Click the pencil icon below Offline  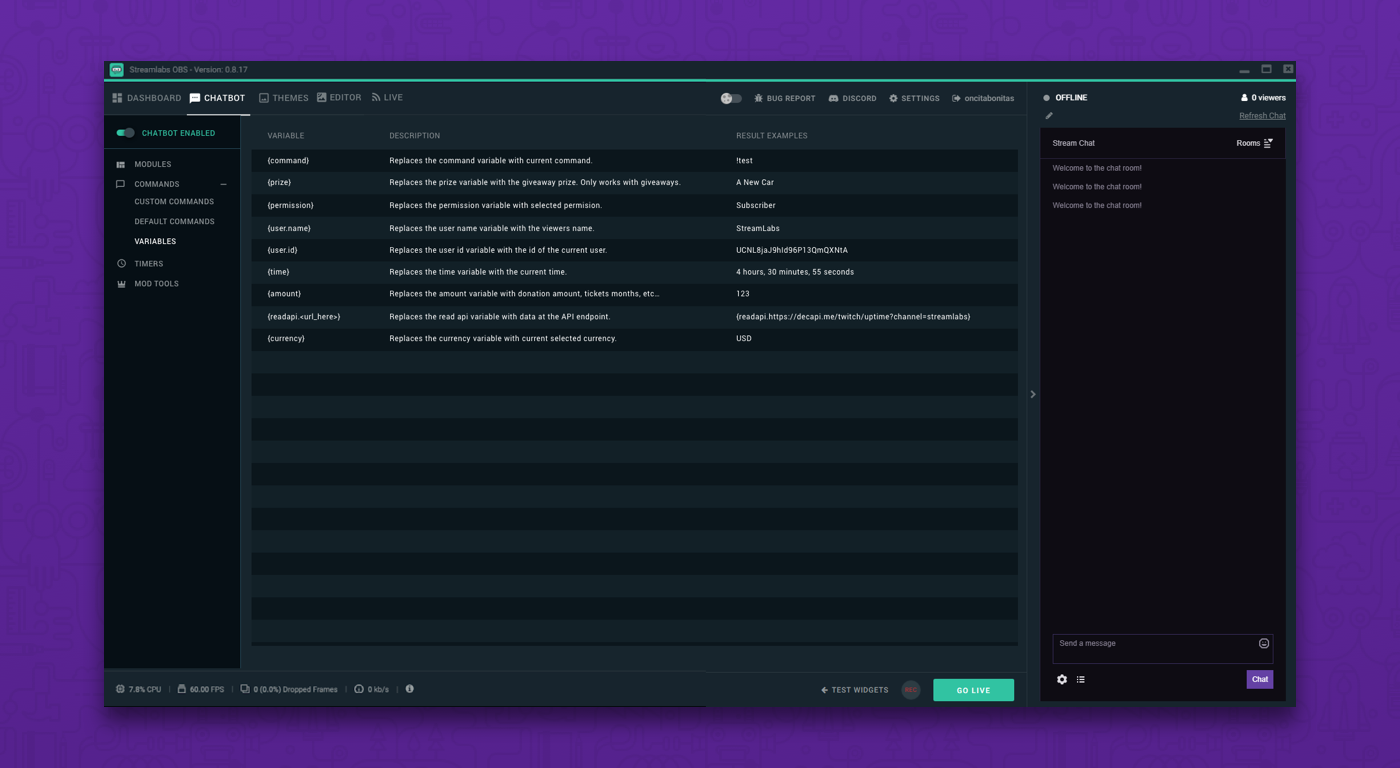[1049, 116]
